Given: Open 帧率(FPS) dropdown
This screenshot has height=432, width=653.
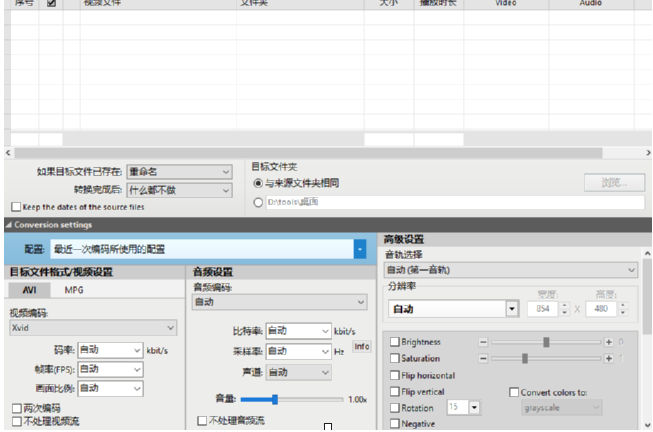Looking at the screenshot, I should [x=110, y=370].
